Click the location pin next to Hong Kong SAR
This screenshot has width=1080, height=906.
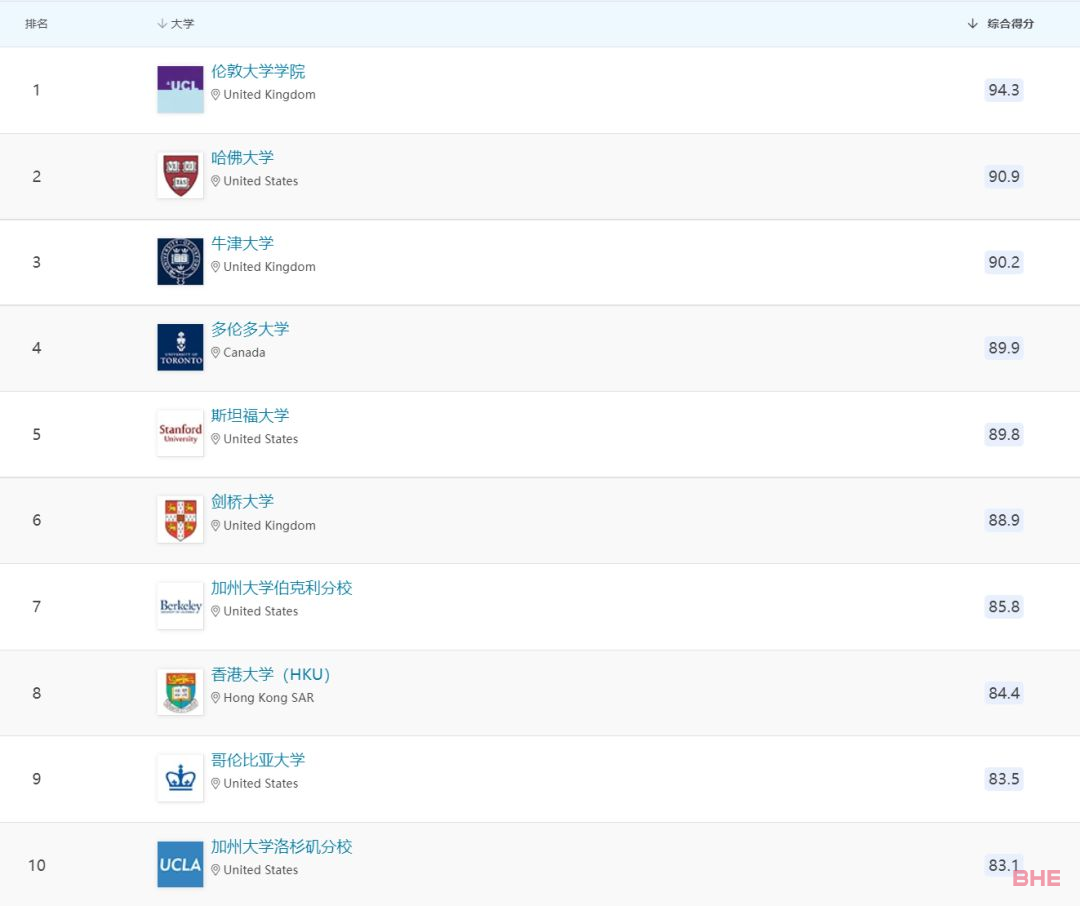[216, 698]
